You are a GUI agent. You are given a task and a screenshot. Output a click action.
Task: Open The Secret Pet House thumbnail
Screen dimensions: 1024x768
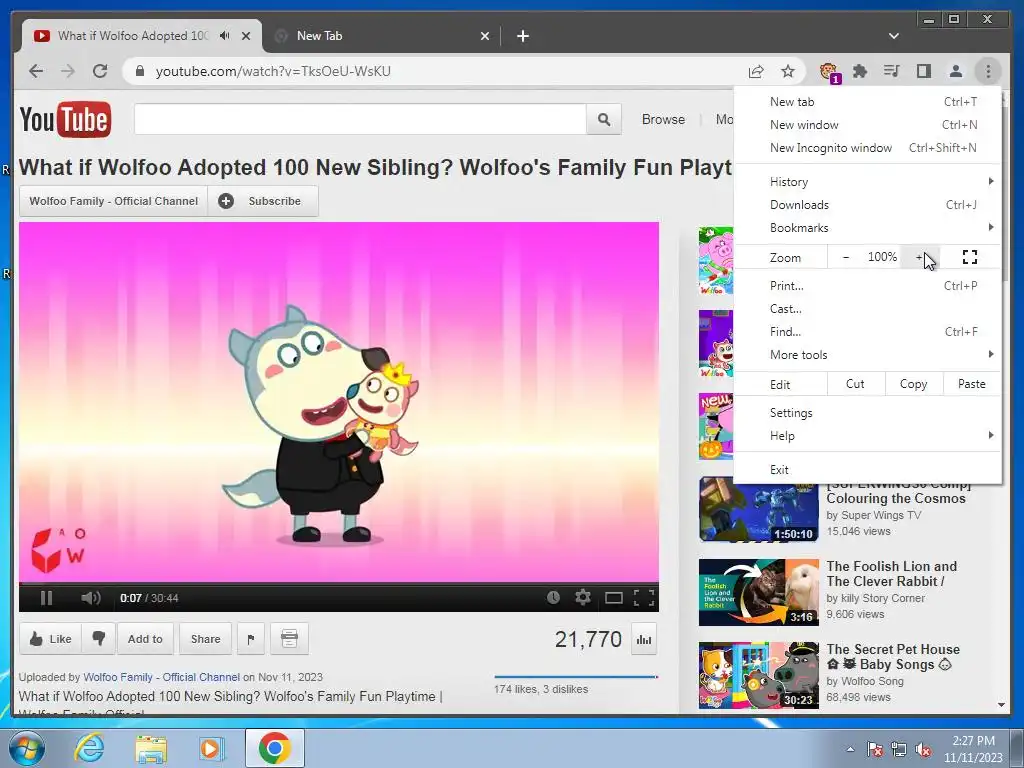click(759, 675)
